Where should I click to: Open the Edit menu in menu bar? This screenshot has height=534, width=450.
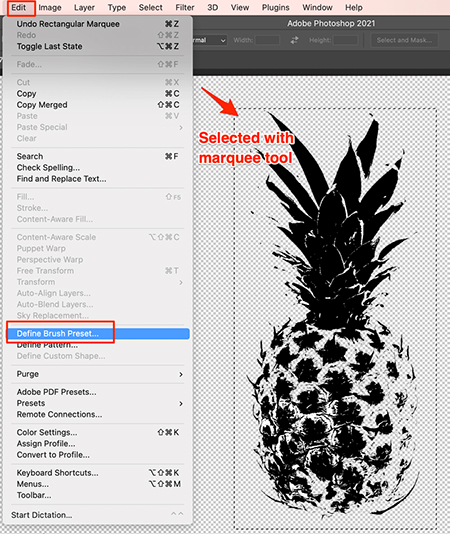pyautogui.click(x=18, y=7)
